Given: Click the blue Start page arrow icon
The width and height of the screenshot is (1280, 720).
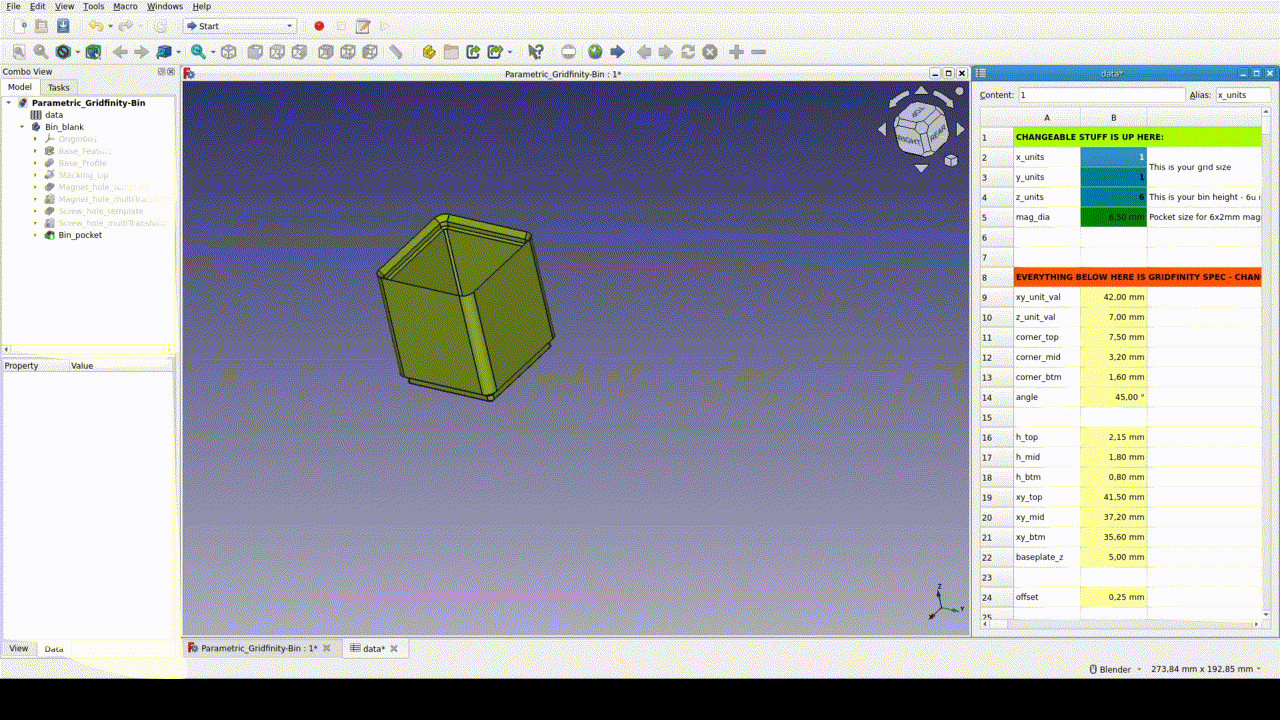Looking at the screenshot, I should (x=617, y=52).
